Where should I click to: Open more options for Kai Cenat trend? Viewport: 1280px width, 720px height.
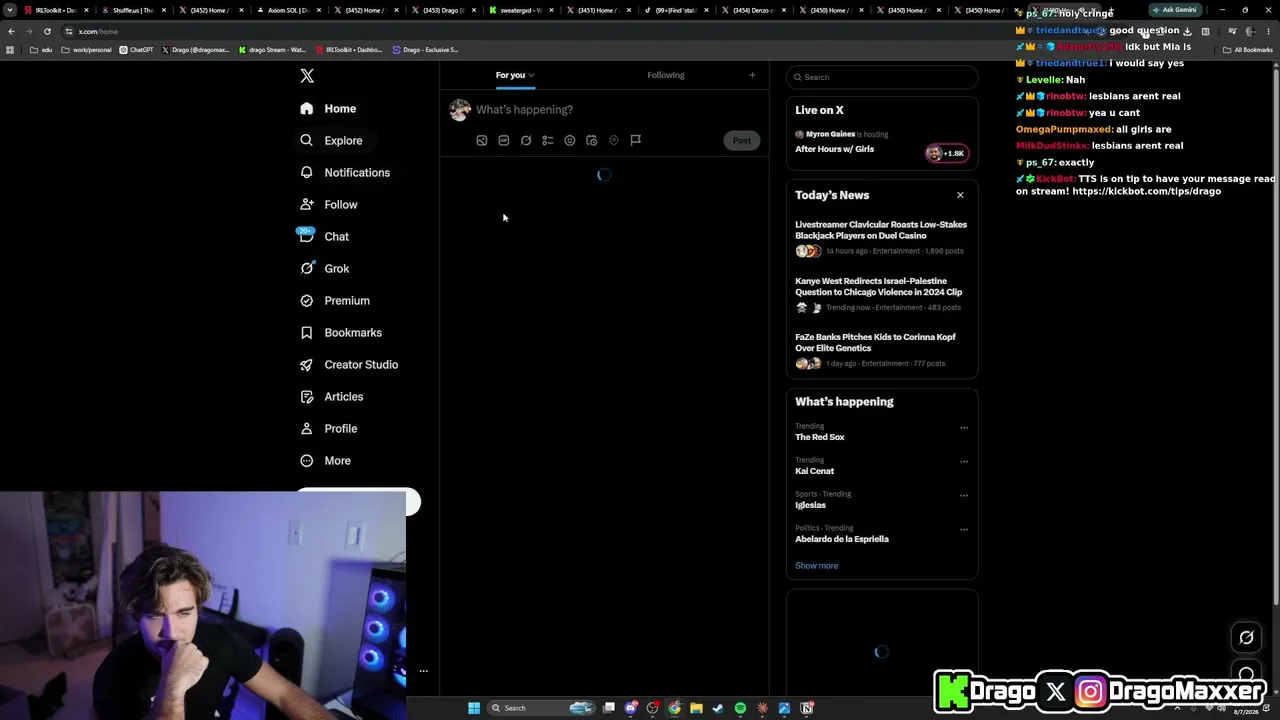964,462
